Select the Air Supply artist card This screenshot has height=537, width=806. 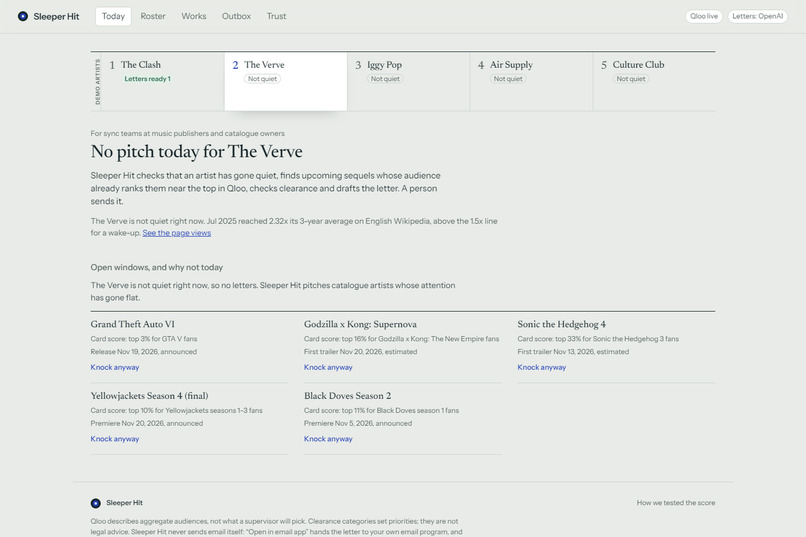click(532, 81)
